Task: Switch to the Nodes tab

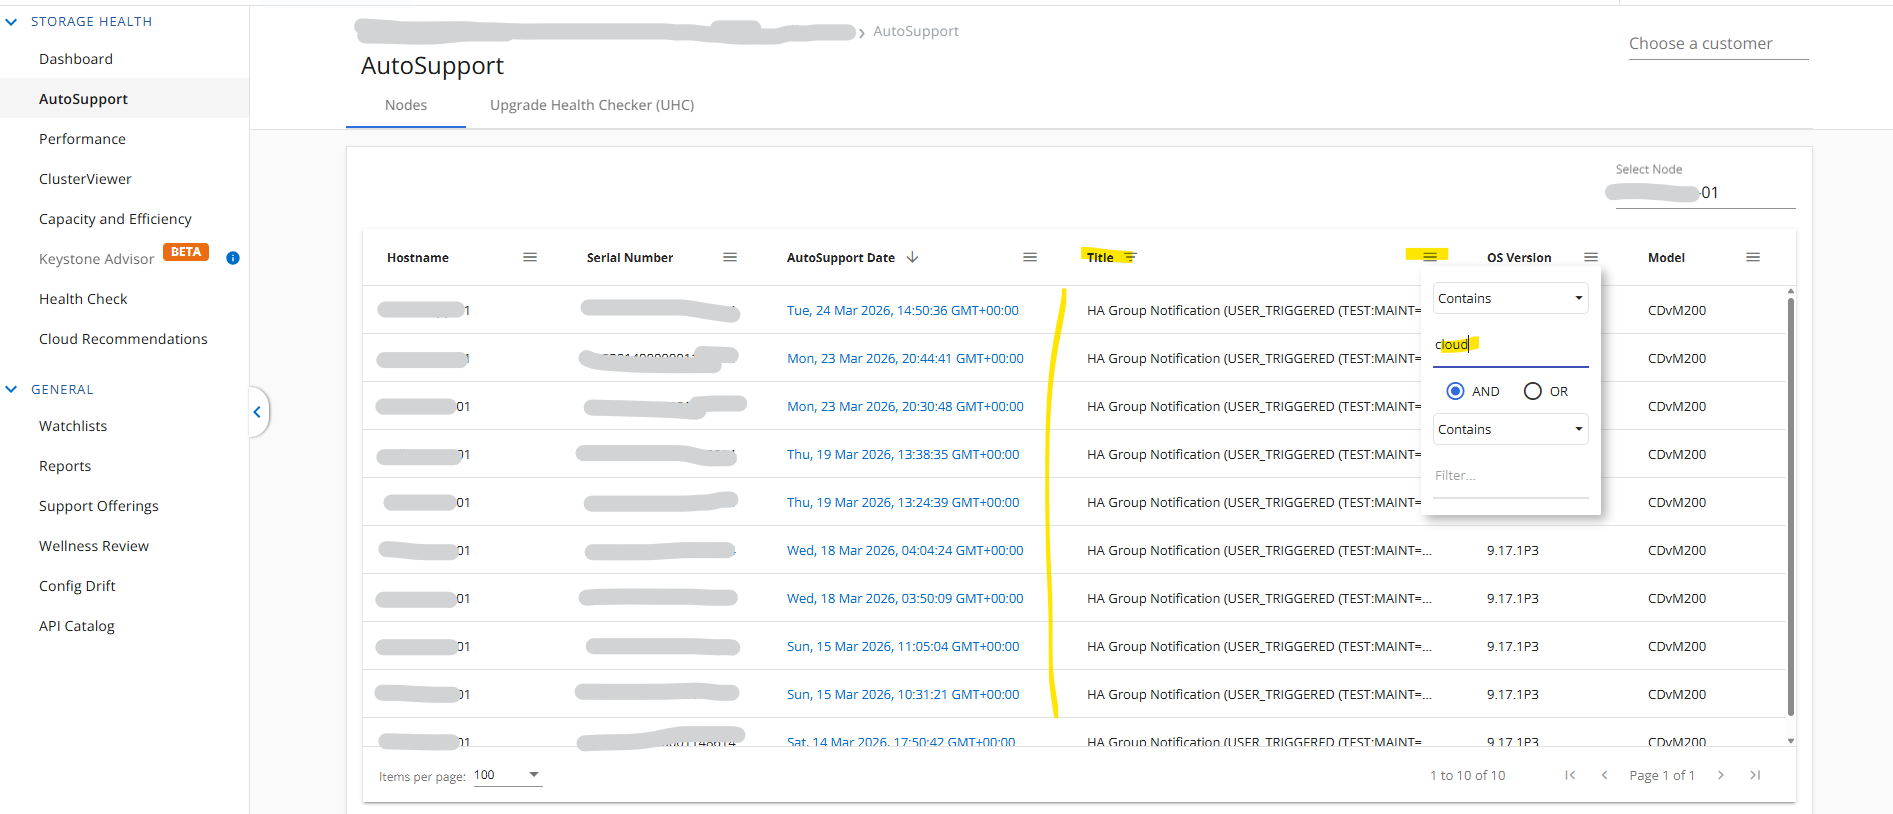Action: [406, 105]
